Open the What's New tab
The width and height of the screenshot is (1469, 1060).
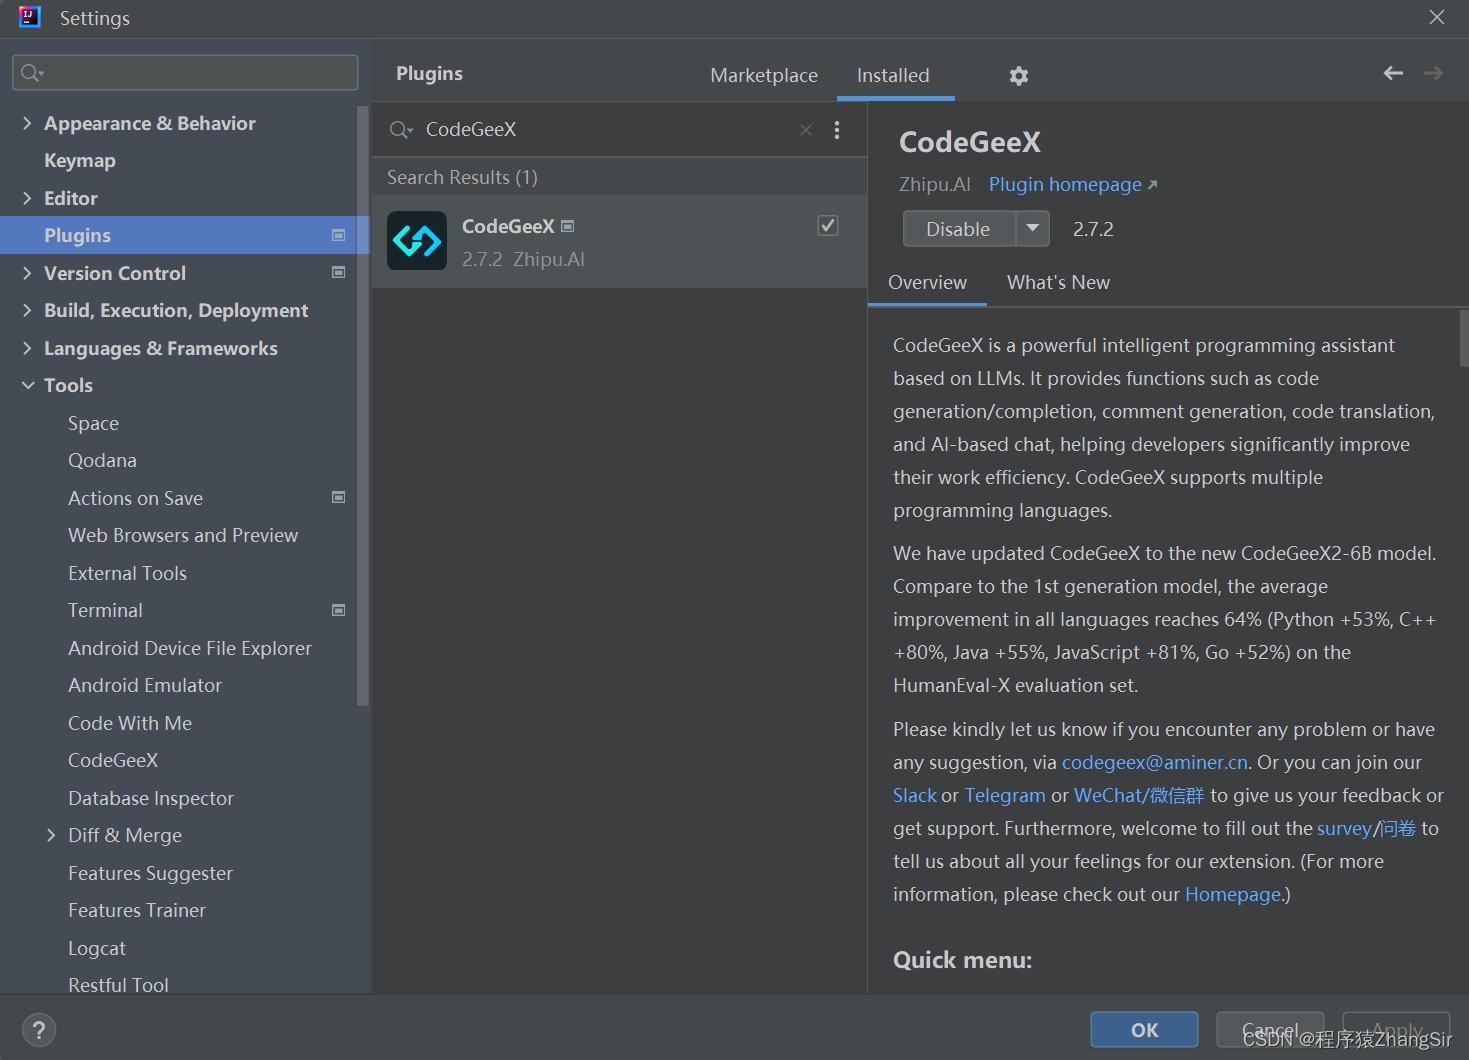click(1058, 282)
